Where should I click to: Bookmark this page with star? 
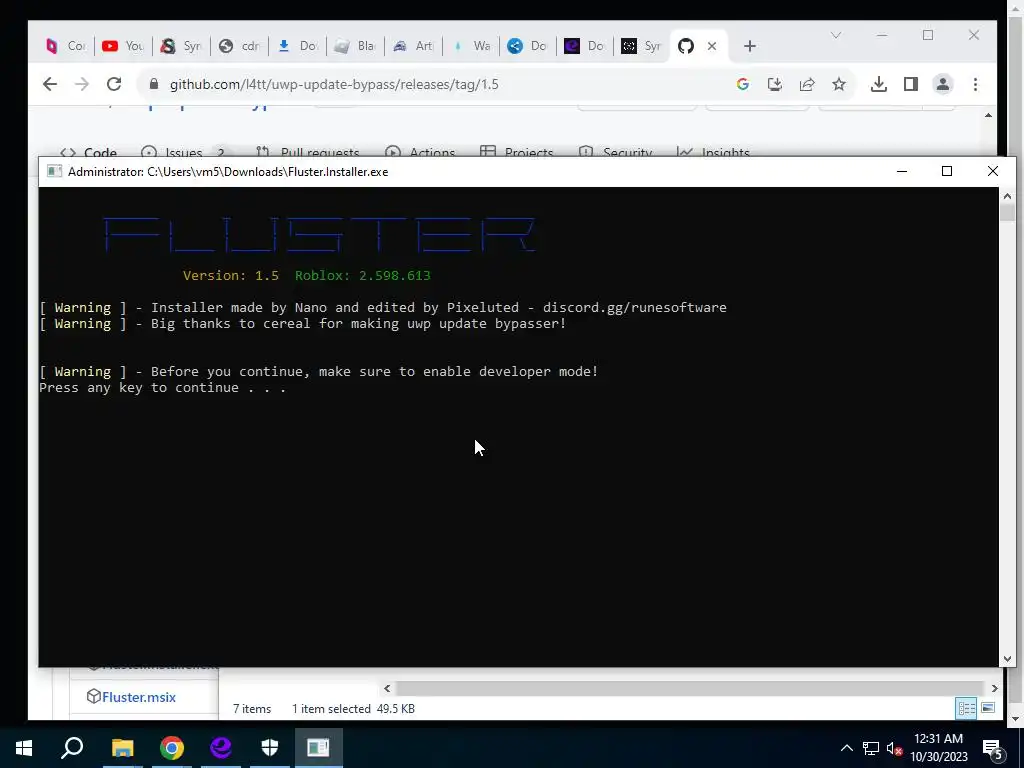point(839,84)
